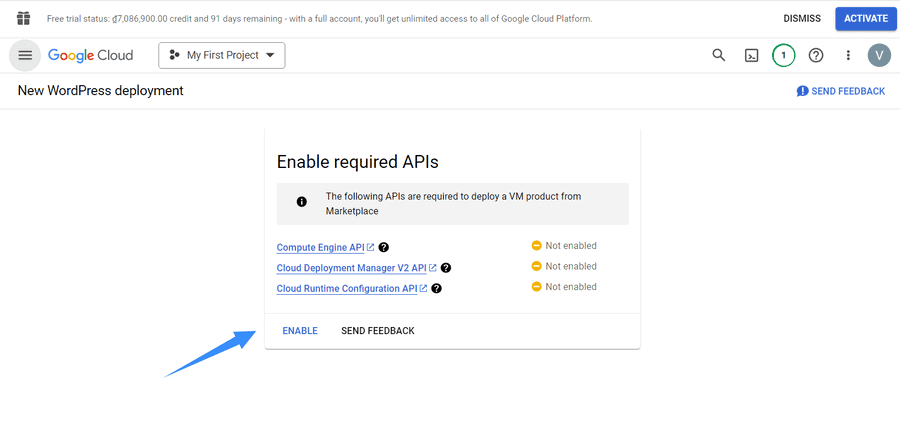This screenshot has width=900, height=421.
Task: Open the help question mark menu
Action: (816, 55)
